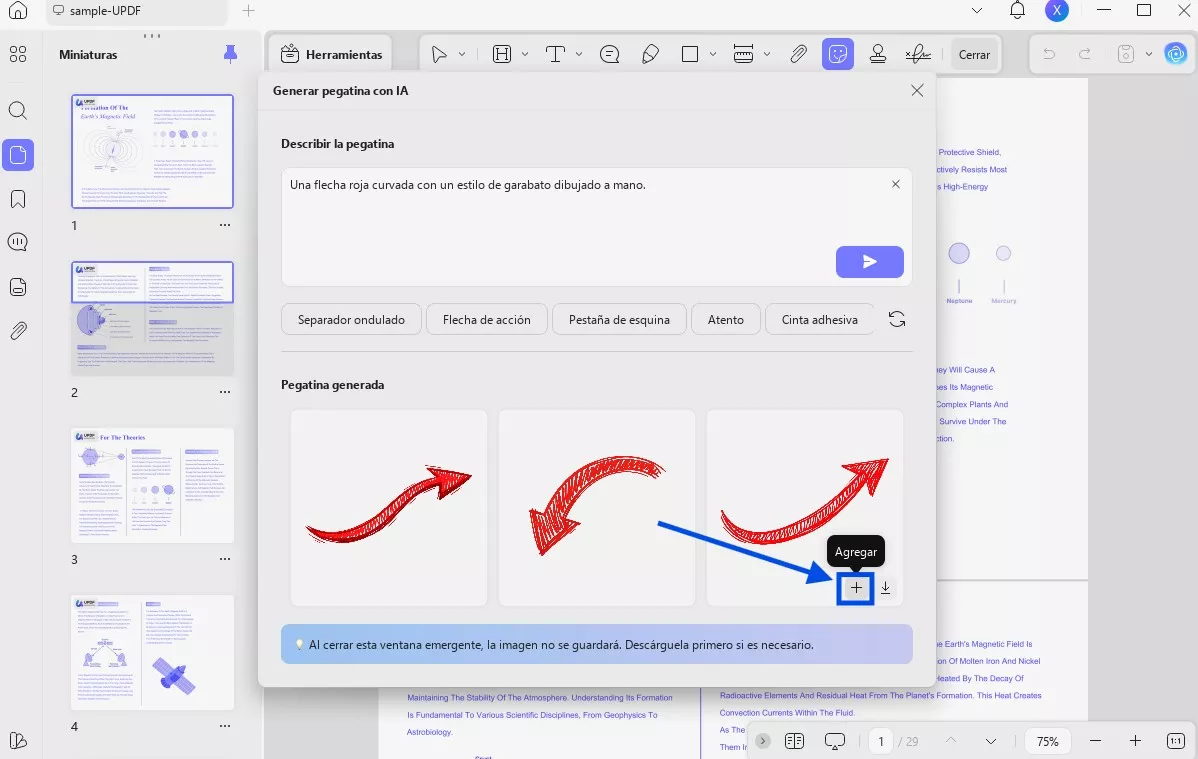Image resolution: width=1198 pixels, height=759 pixels.
Task: Choose the Pestaña de esquina suggestion
Action: point(619,319)
